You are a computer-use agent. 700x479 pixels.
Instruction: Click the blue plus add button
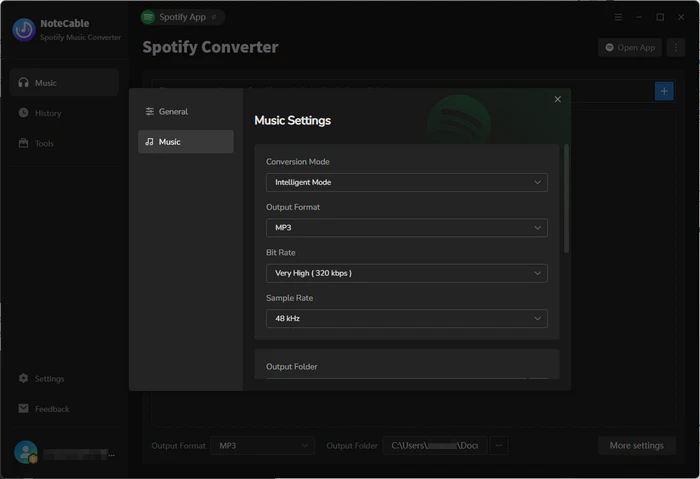664,91
